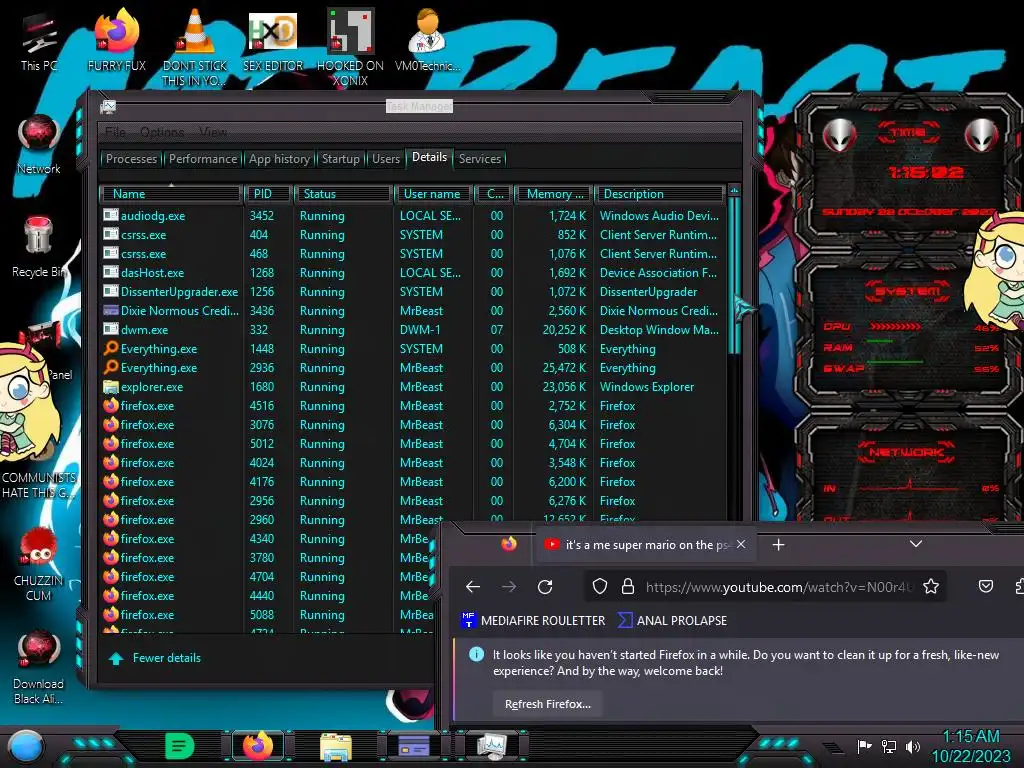The height and width of the screenshot is (768, 1024).
Task: Select the firefox.exe row with PID 4516
Action: [x=413, y=406]
